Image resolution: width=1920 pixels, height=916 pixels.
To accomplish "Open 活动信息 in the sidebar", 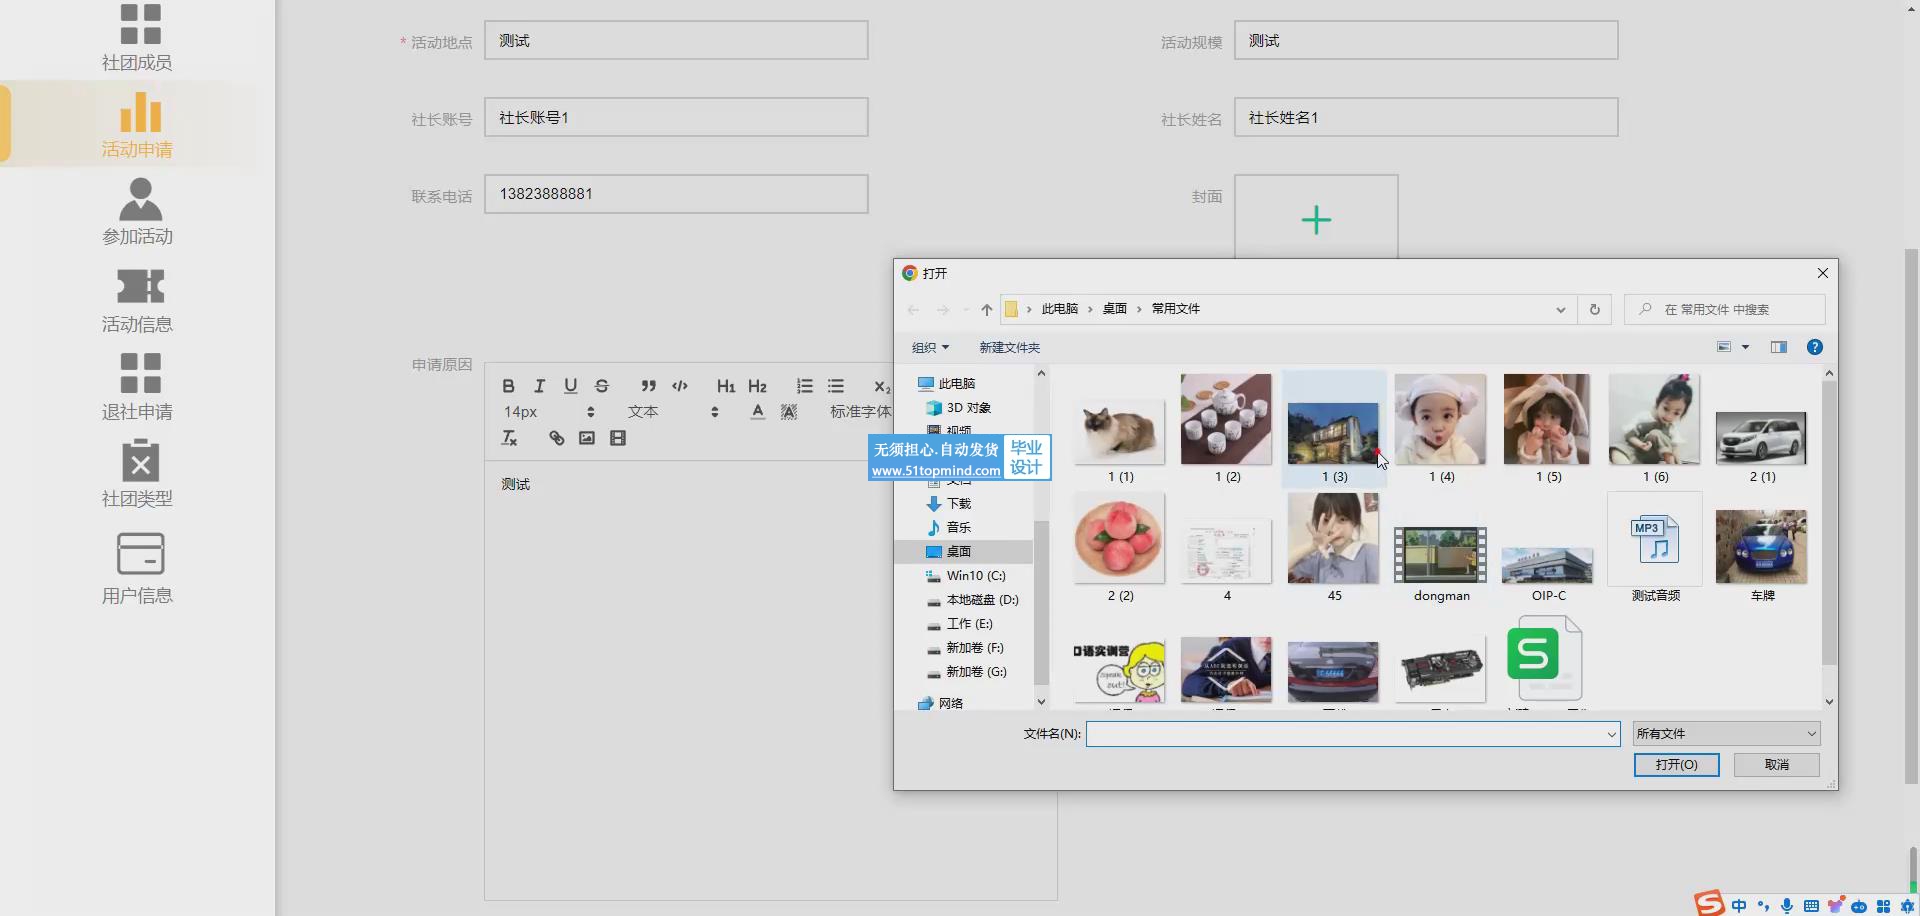I will [137, 300].
